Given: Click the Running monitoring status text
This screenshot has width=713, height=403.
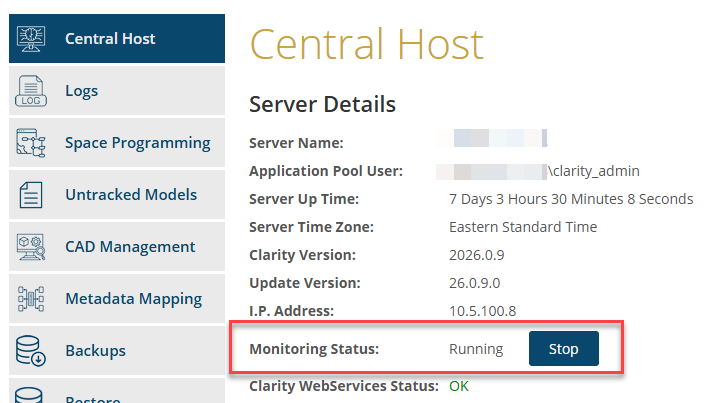Looking at the screenshot, I should pos(476,349).
